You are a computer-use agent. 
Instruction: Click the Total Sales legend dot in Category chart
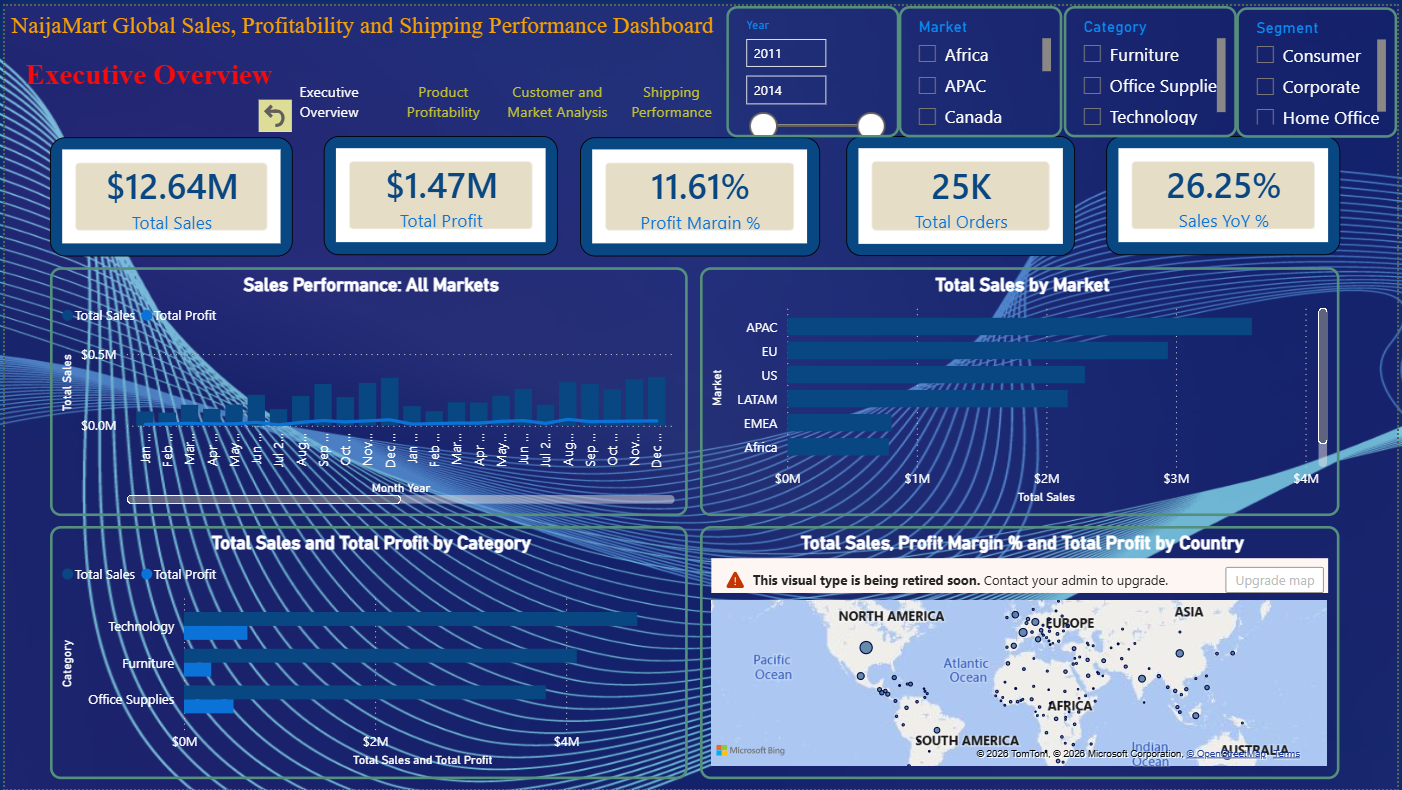click(67, 574)
